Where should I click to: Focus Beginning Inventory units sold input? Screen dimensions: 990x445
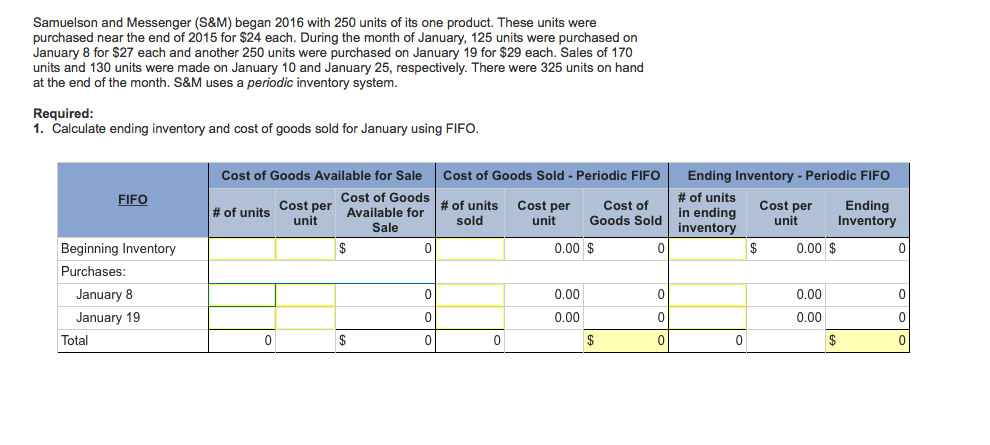(471, 248)
